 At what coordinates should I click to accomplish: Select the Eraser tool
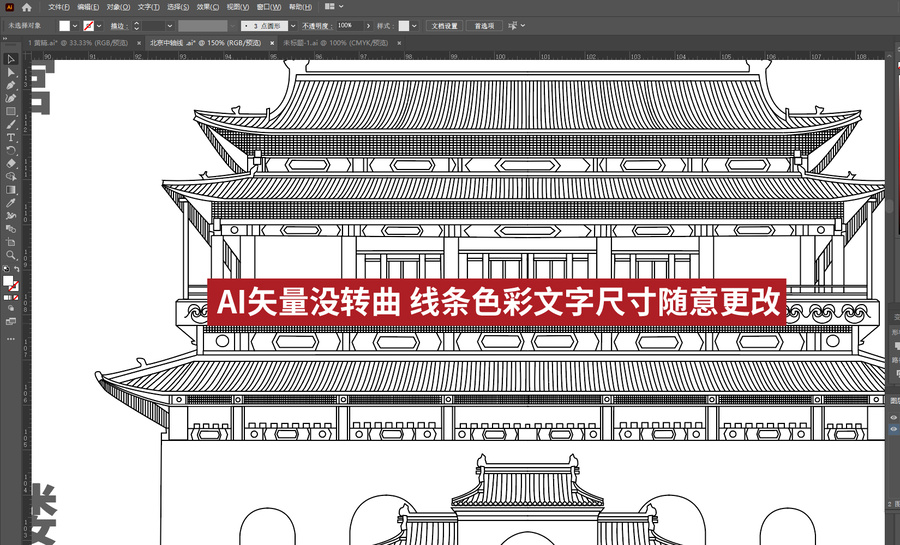[x=10, y=164]
